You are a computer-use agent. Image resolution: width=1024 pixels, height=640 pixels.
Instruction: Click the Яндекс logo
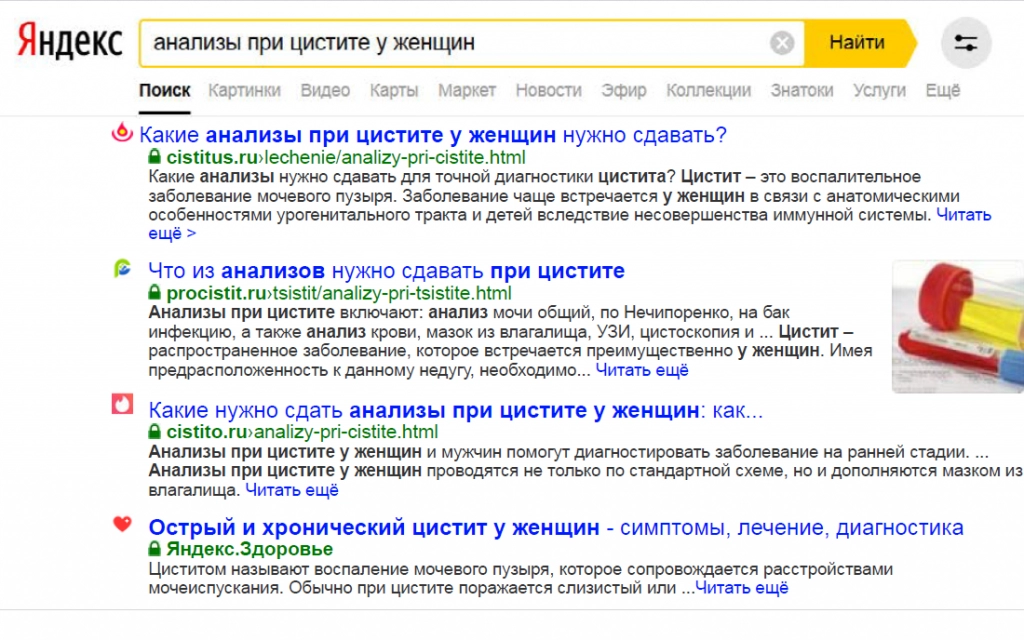pyautogui.click(x=69, y=41)
